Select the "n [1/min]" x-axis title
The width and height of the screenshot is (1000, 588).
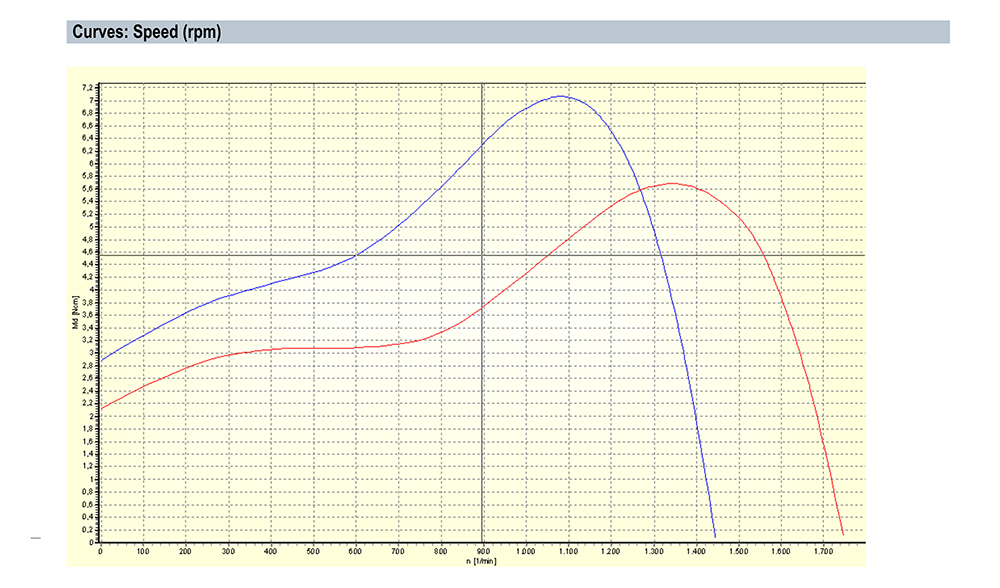coord(482,560)
